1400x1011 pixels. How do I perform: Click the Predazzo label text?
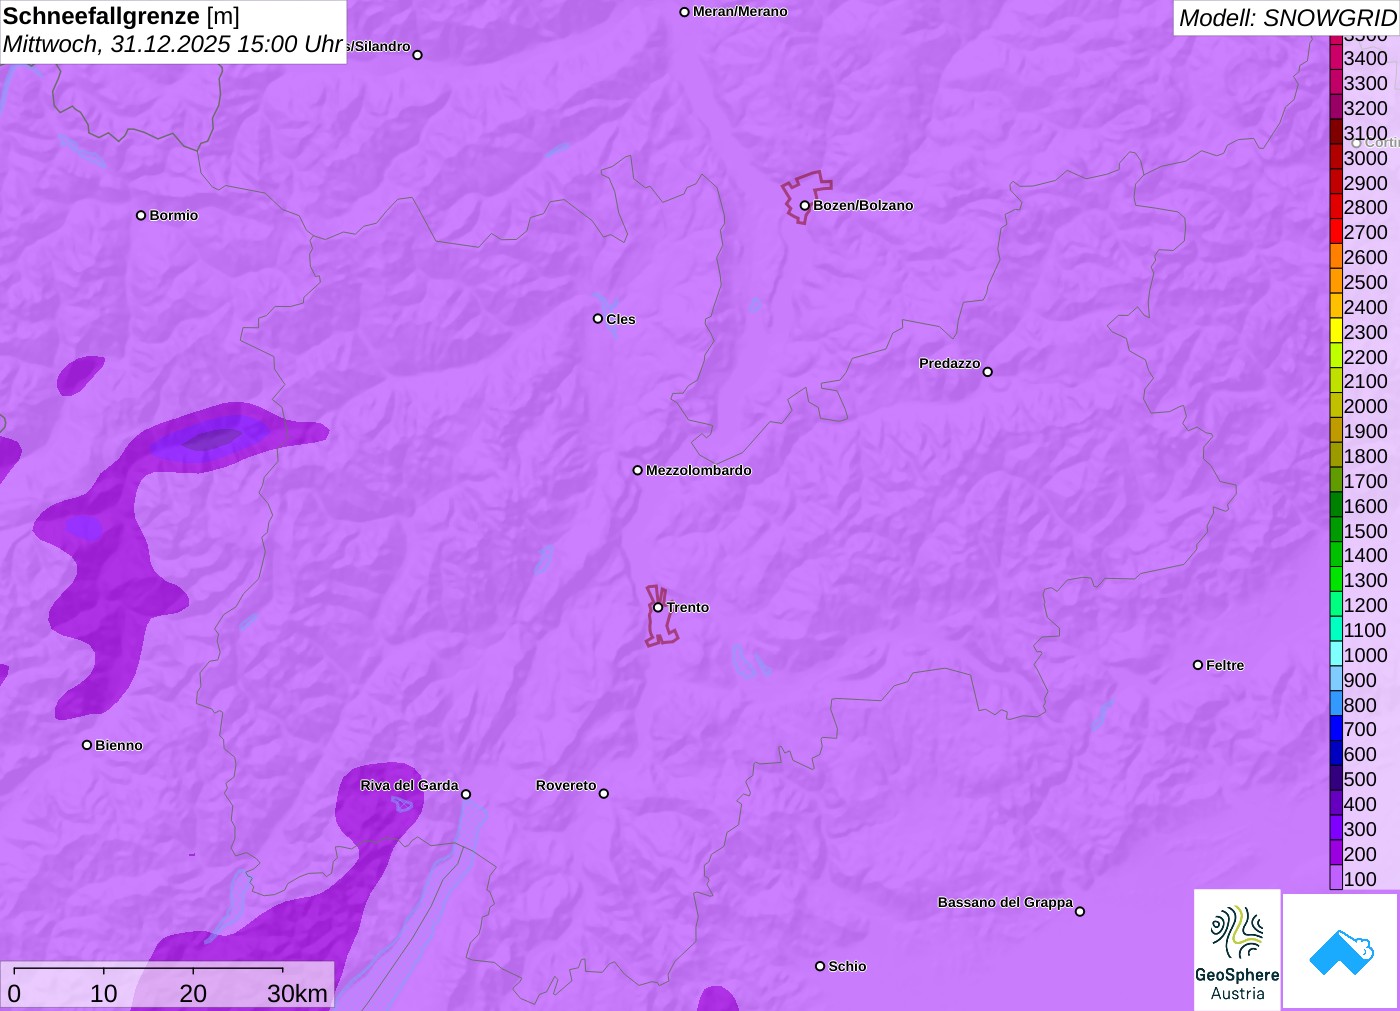point(950,363)
